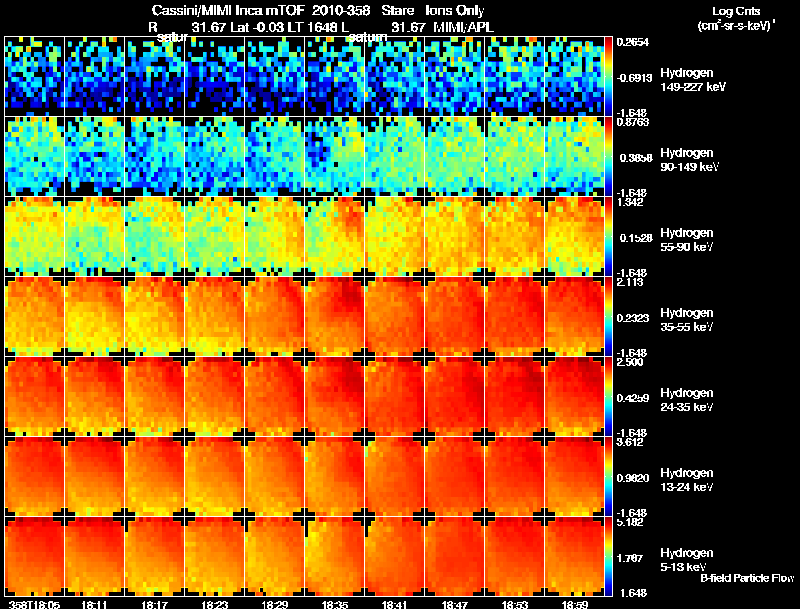Viewport: 800px width, 609px height.
Task: Click the Cassini/MIMI Inca mTOF title text
Action: point(228,10)
